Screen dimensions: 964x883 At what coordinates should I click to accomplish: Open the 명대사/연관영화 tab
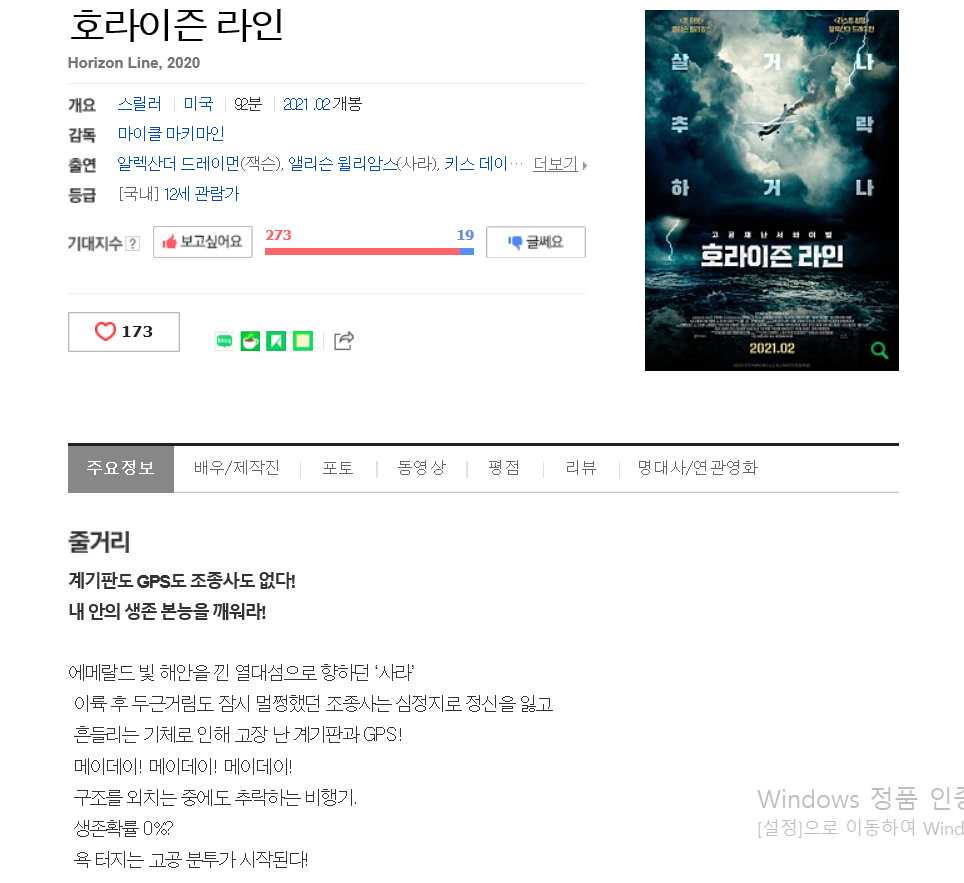pyautogui.click(x=697, y=468)
